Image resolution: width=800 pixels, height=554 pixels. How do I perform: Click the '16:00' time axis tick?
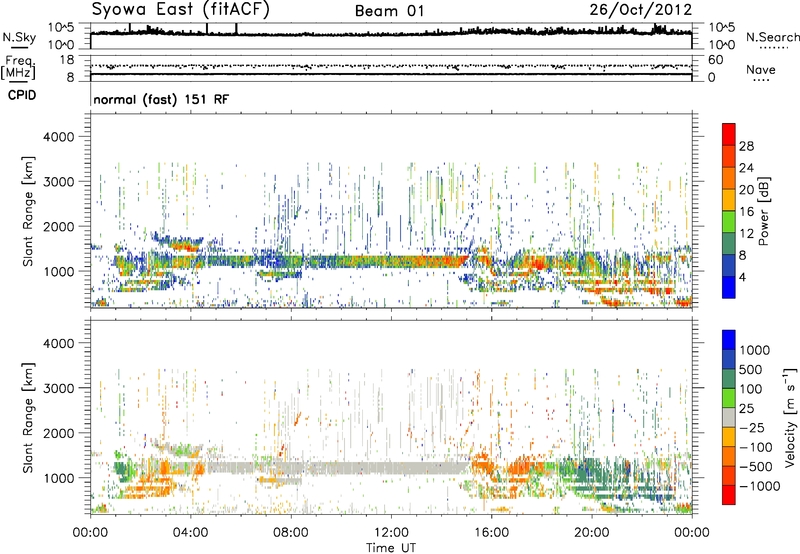pyautogui.click(x=491, y=533)
